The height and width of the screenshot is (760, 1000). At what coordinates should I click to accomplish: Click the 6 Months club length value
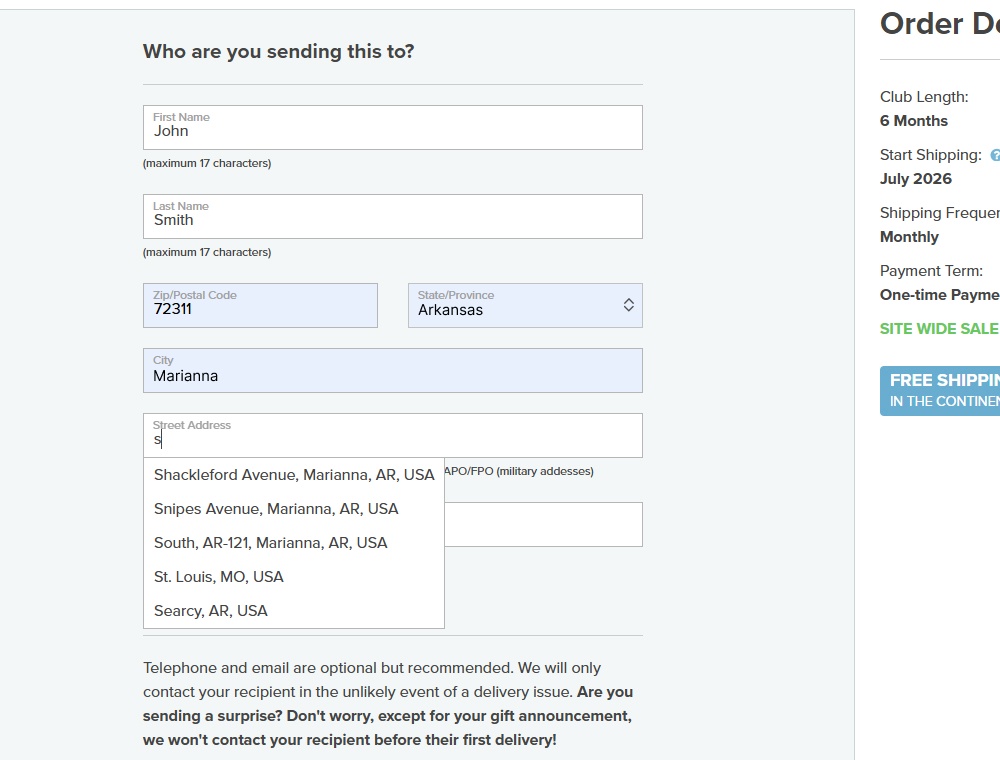tap(914, 121)
